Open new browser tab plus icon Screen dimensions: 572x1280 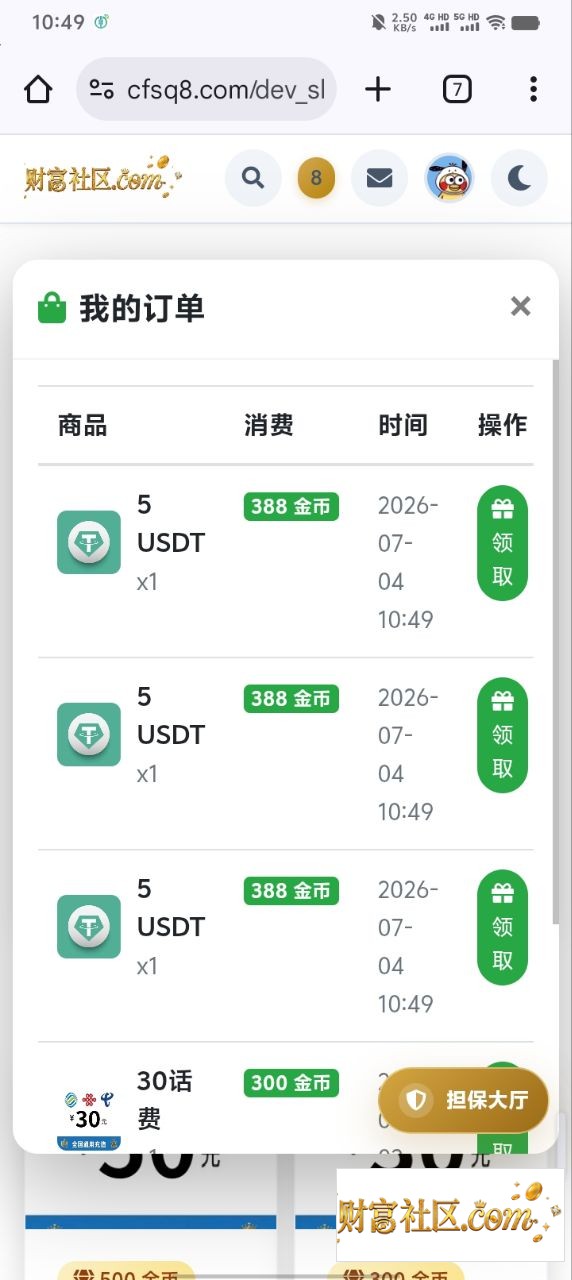378,89
